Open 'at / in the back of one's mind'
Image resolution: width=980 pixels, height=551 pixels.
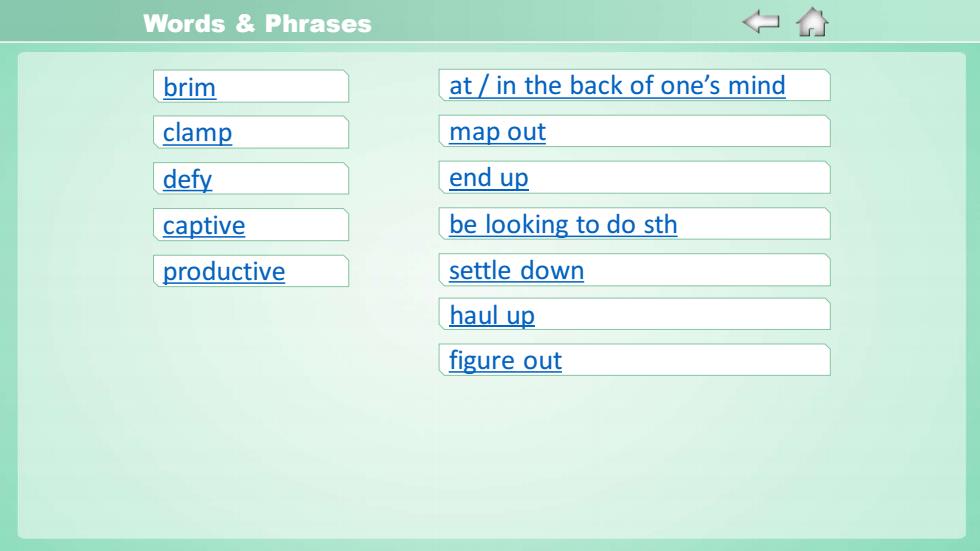pos(617,86)
